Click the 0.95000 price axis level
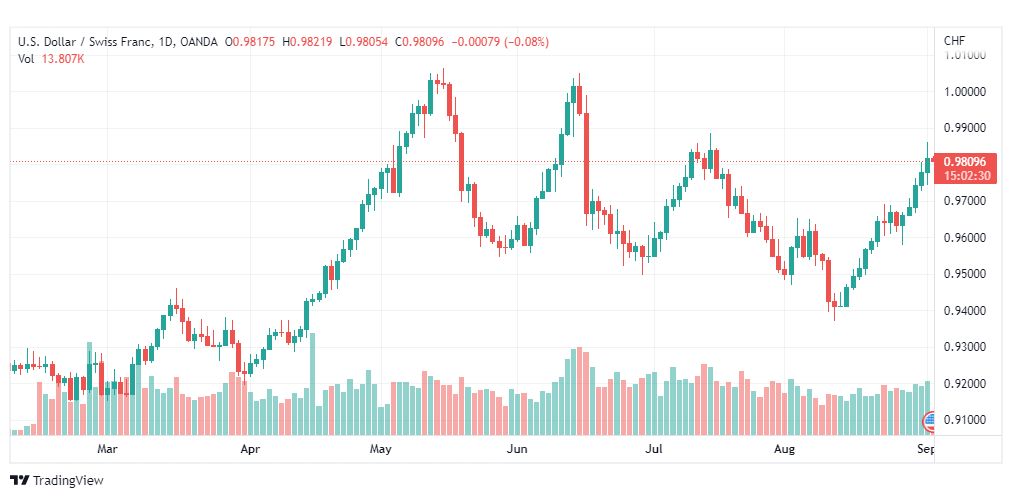Screen dimensions: 1012x498 click(x=964, y=274)
